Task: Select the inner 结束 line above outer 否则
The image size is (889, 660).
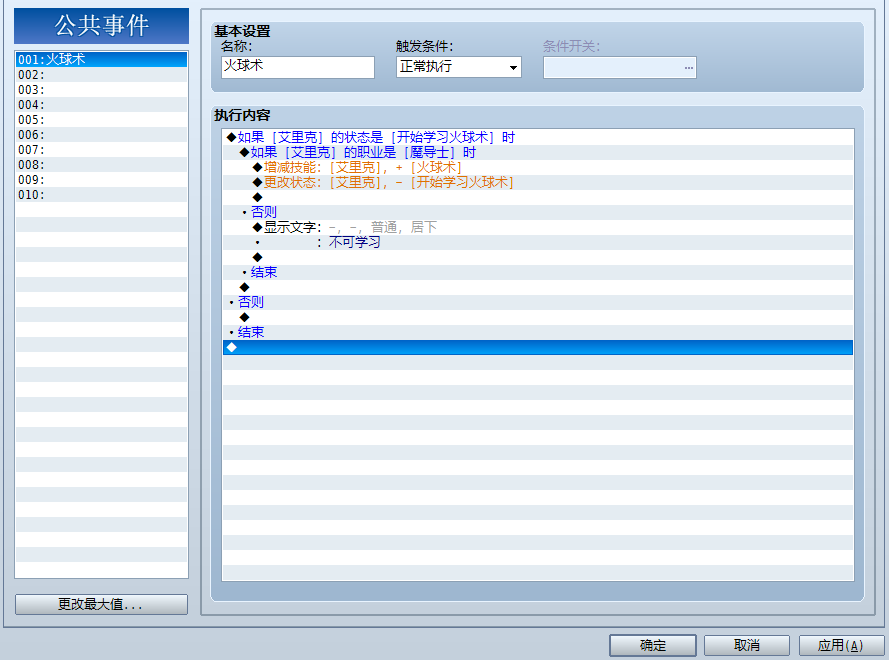Action: click(538, 272)
